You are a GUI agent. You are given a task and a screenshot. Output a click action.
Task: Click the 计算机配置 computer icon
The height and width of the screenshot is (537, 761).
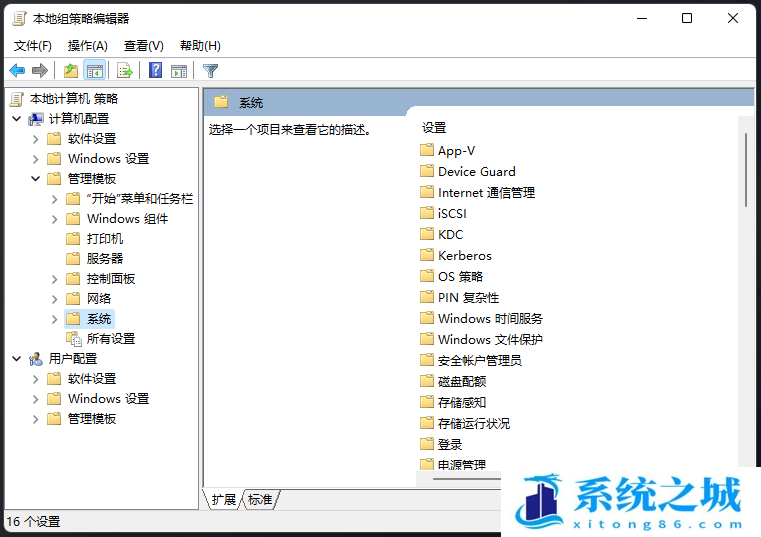[36, 118]
